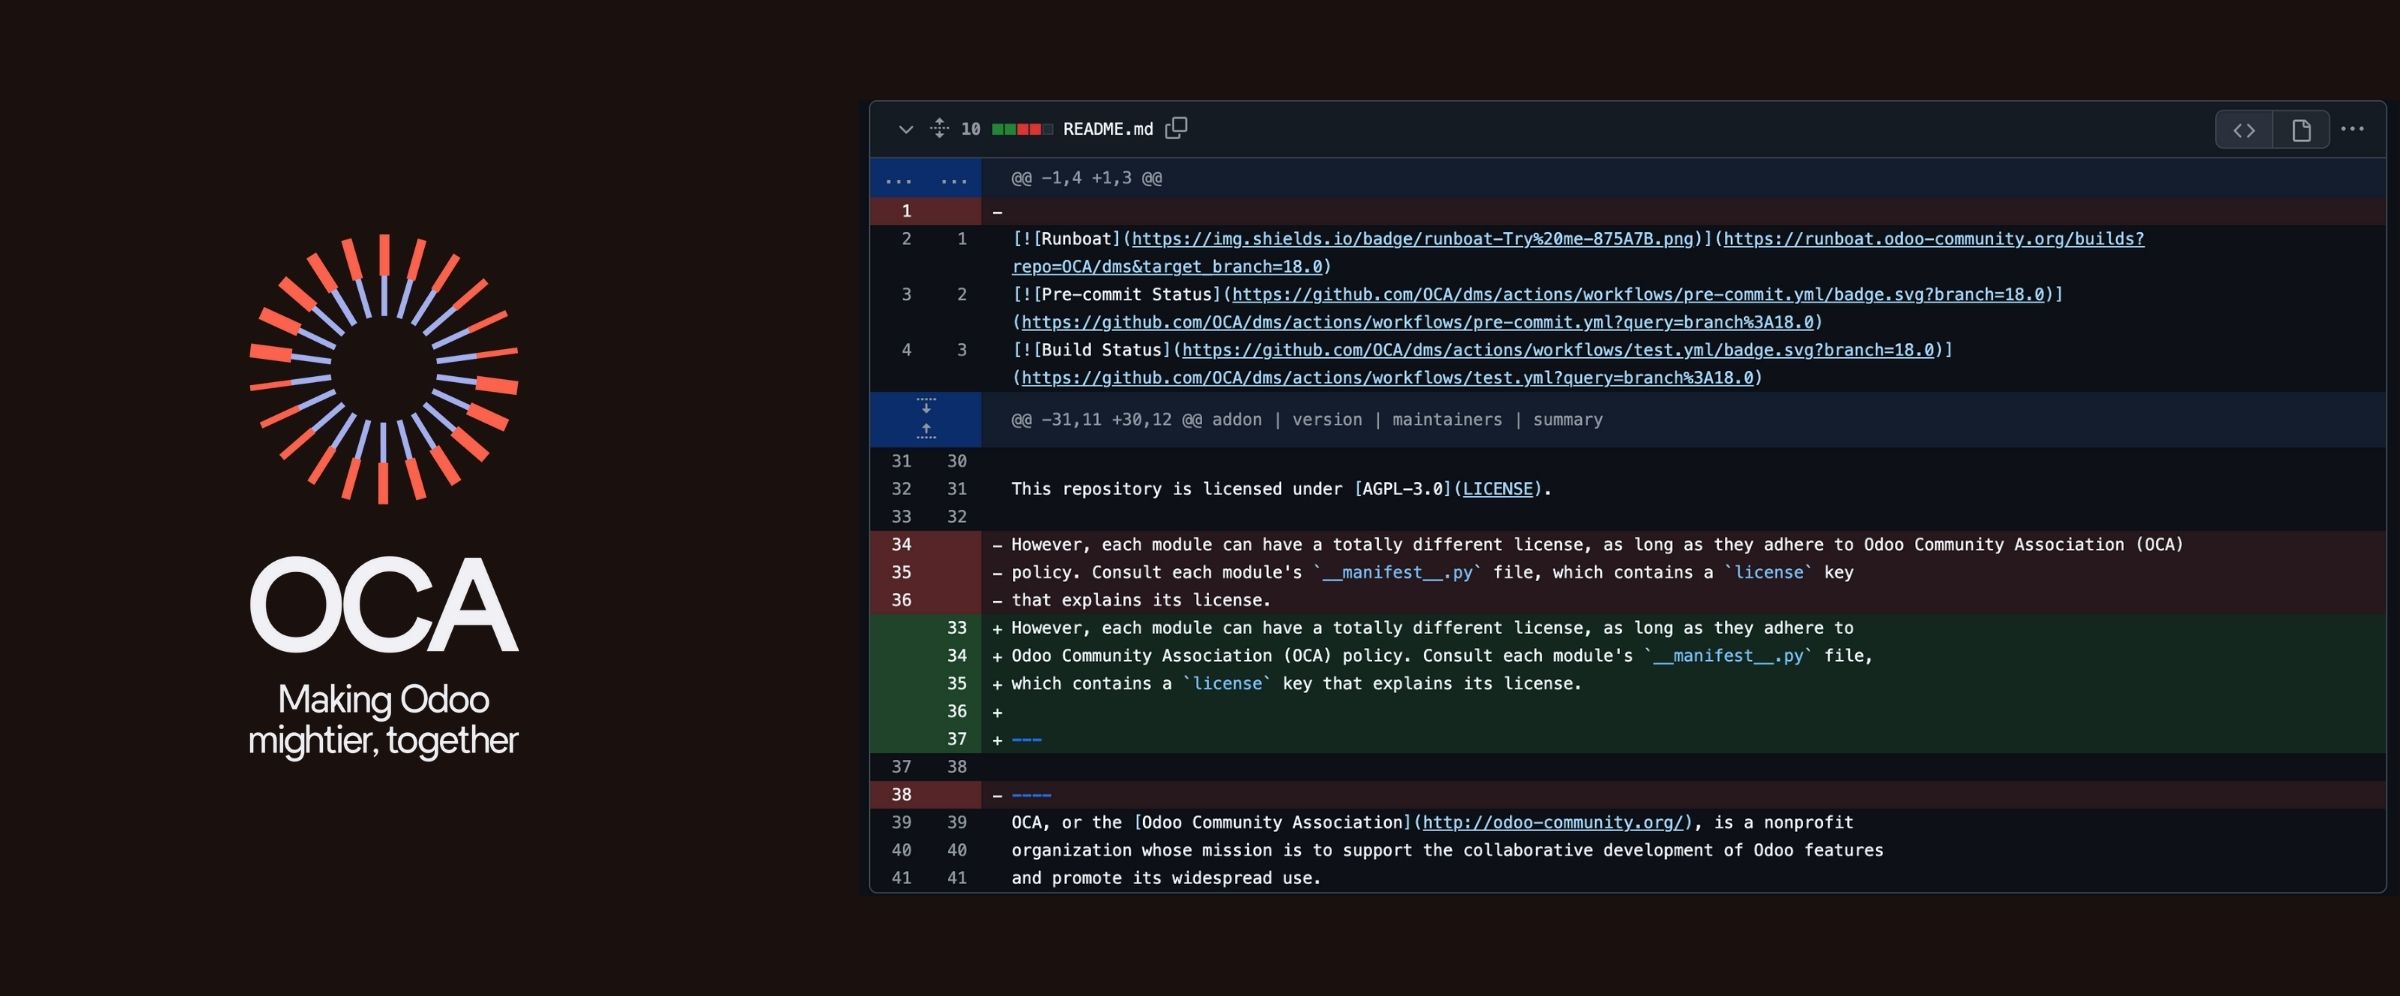
Task: Click the added '---' separator on line 37
Action: point(1027,740)
